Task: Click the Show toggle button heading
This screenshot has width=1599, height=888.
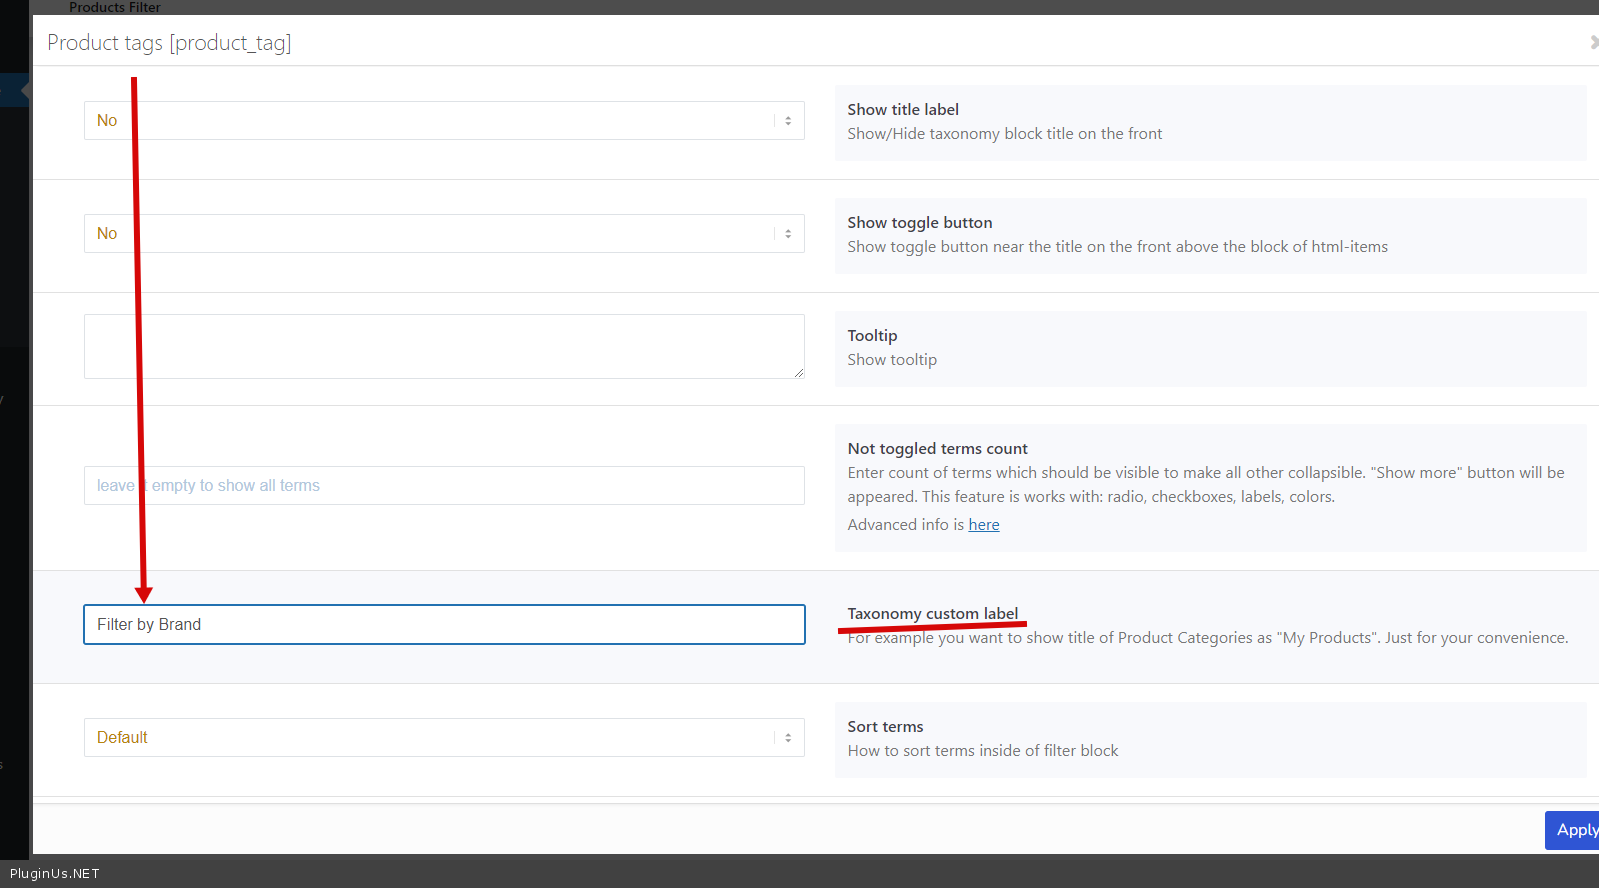Action: tap(919, 223)
